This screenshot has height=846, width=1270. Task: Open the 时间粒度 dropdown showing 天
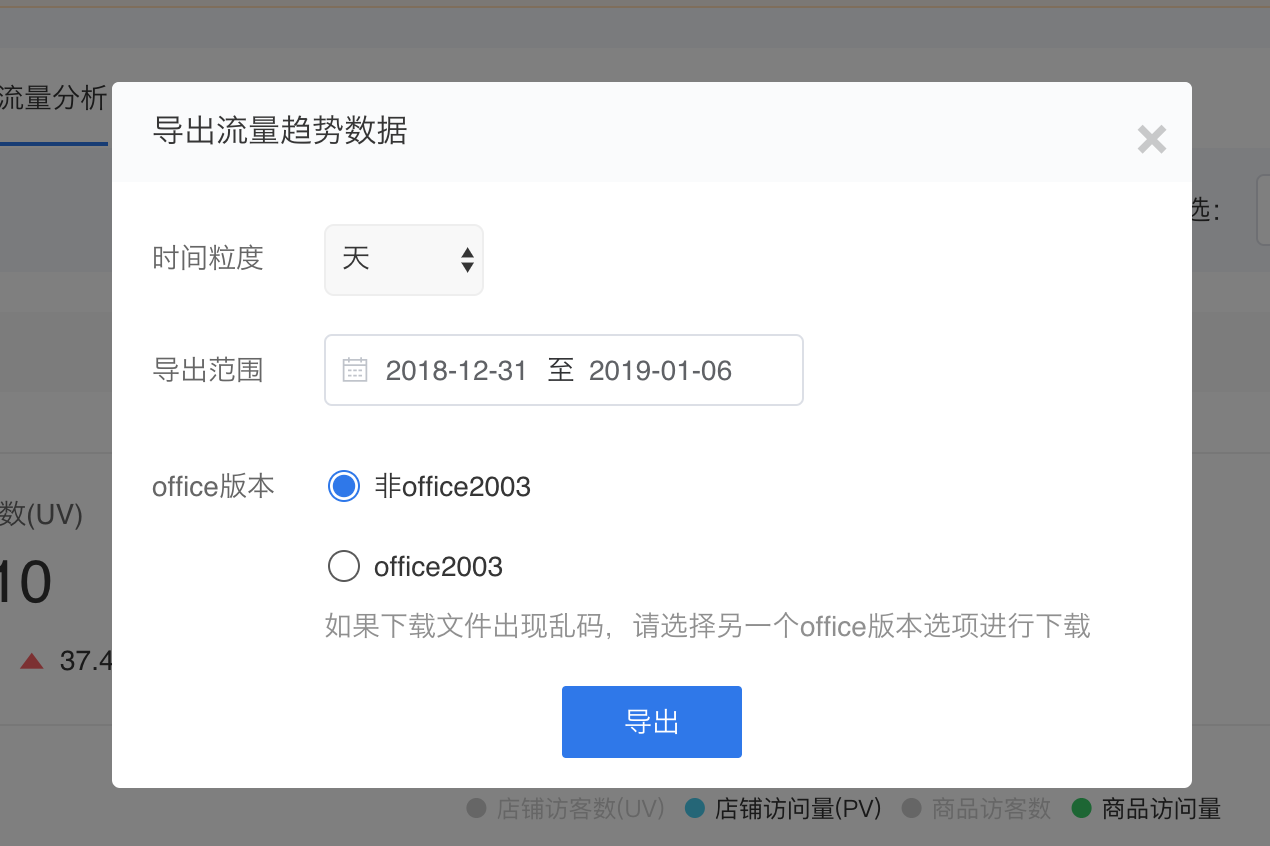tap(404, 260)
